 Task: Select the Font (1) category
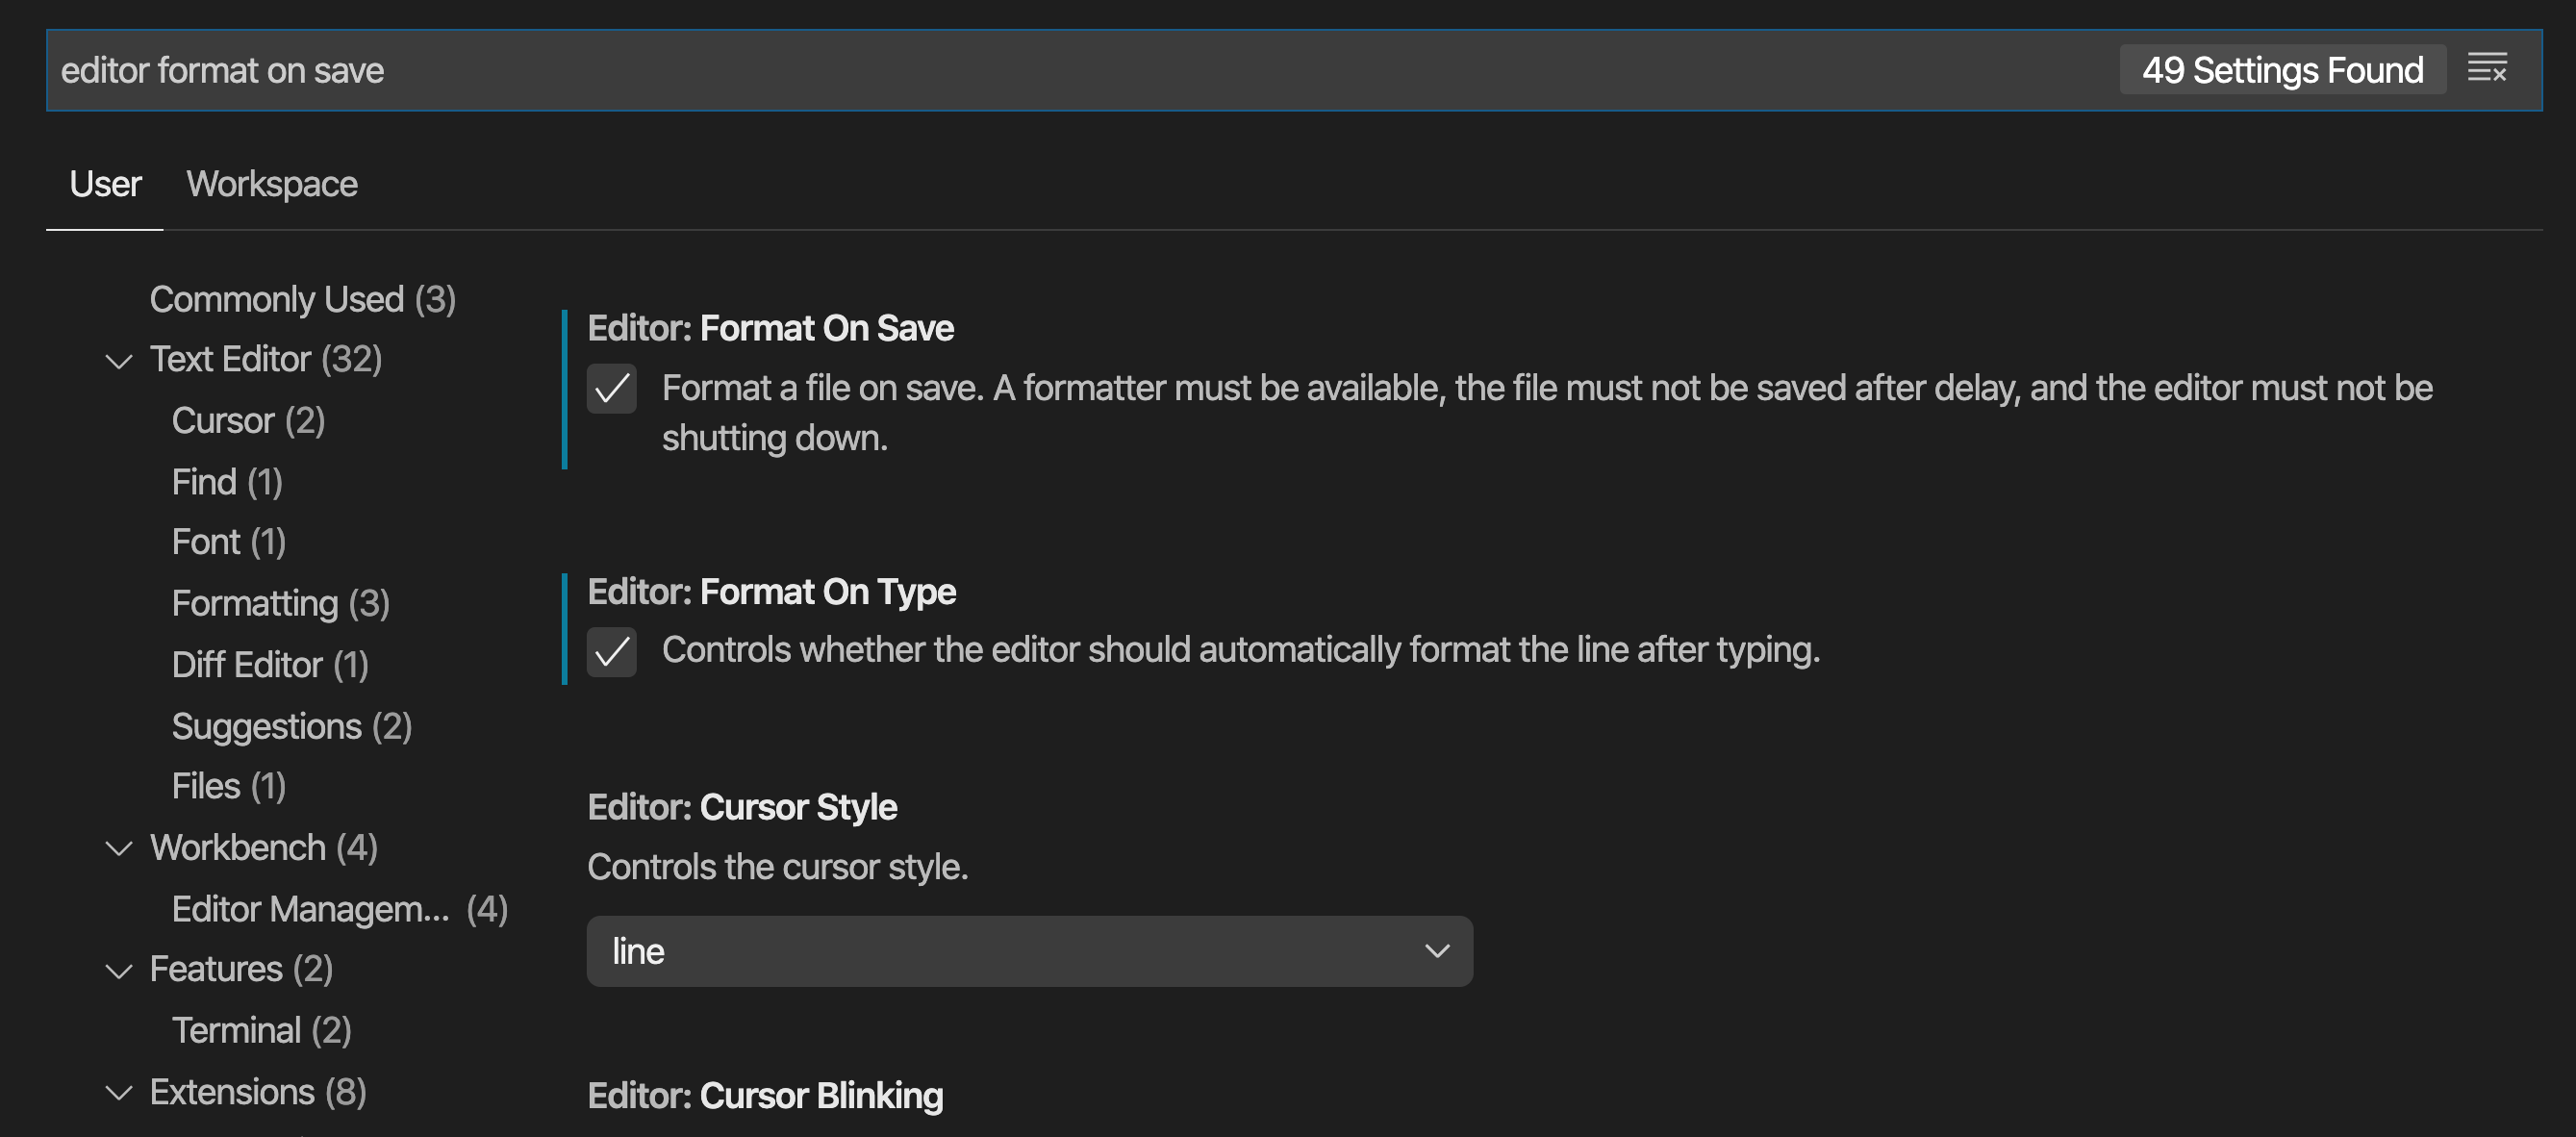229,542
